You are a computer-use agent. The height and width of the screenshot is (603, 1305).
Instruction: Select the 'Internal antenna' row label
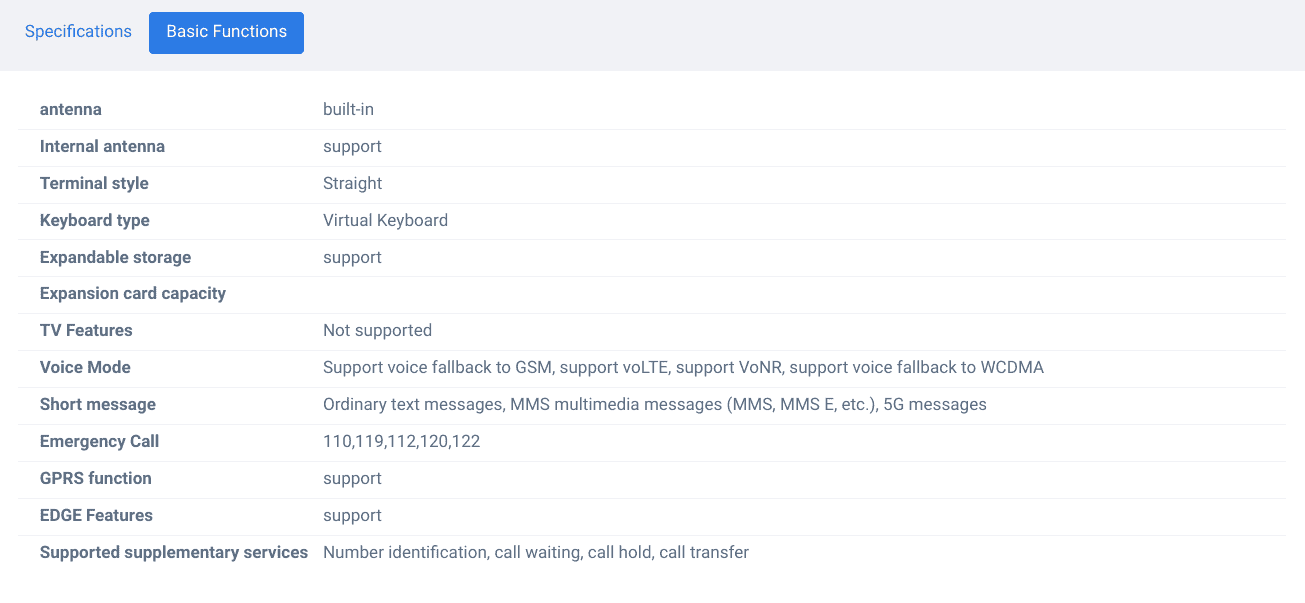102,146
